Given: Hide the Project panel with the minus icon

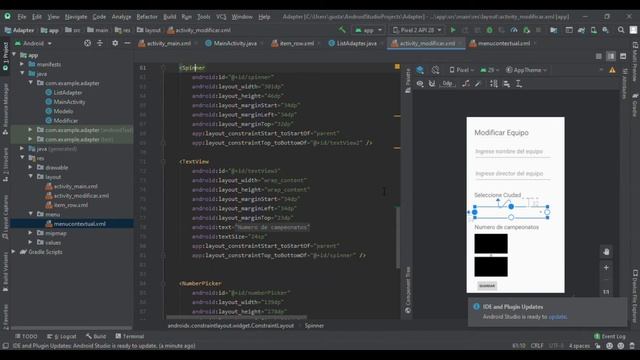Looking at the screenshot, I should (x=127, y=43).
